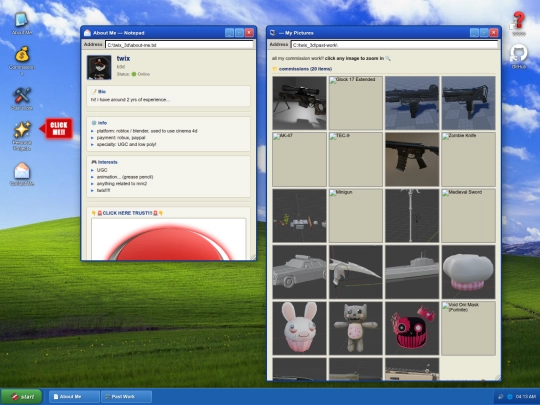Zoom the sniper rifle thumbnail
This screenshot has width=540, height=405.
299,103
